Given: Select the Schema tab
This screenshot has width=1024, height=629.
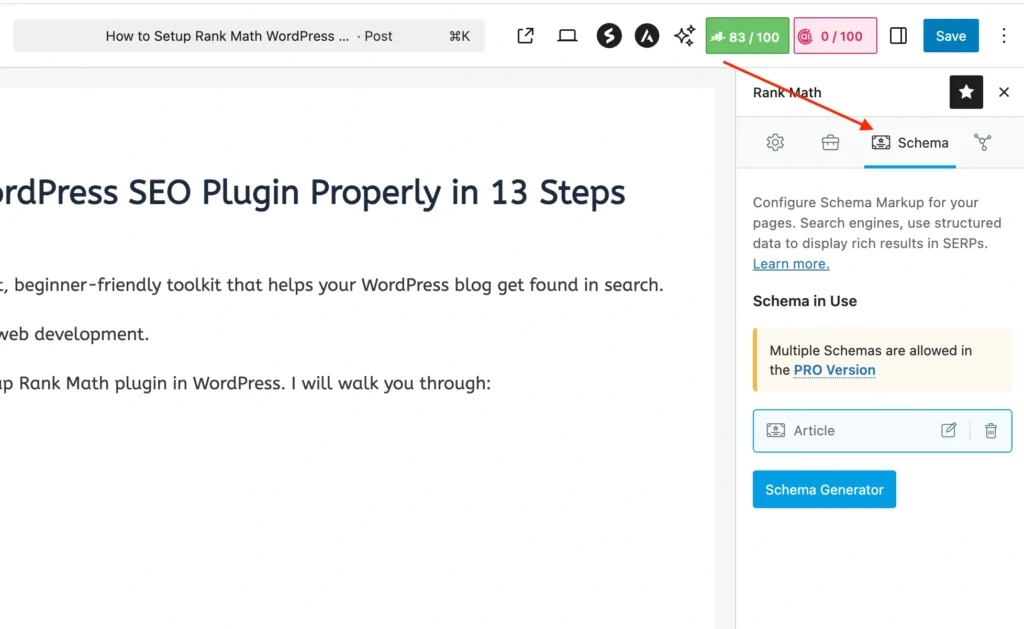Looking at the screenshot, I should click(x=910, y=143).
